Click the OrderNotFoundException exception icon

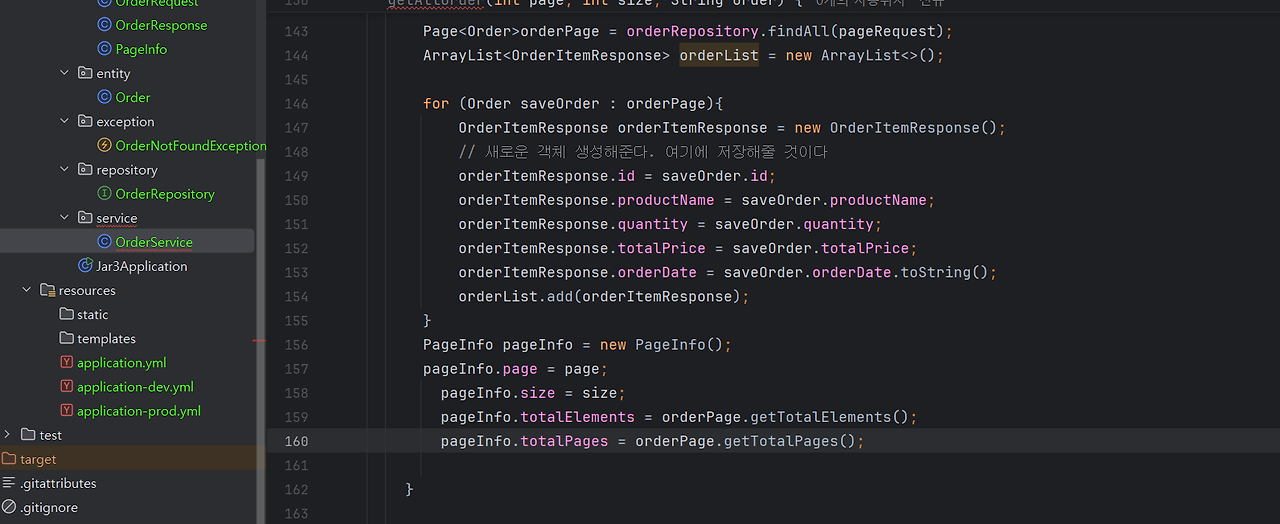(x=105, y=145)
